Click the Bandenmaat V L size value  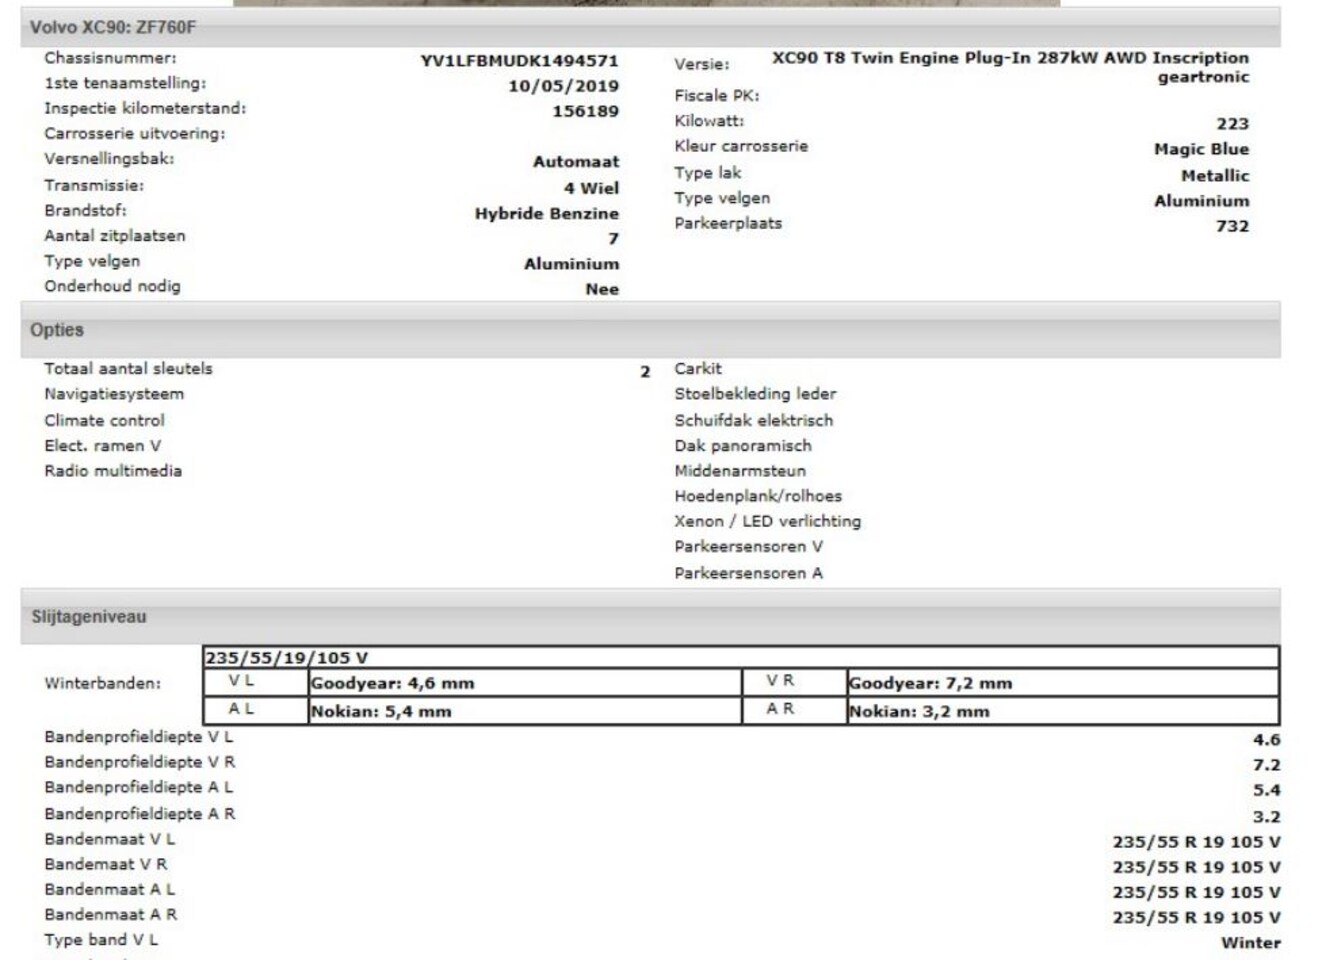pos(1196,842)
